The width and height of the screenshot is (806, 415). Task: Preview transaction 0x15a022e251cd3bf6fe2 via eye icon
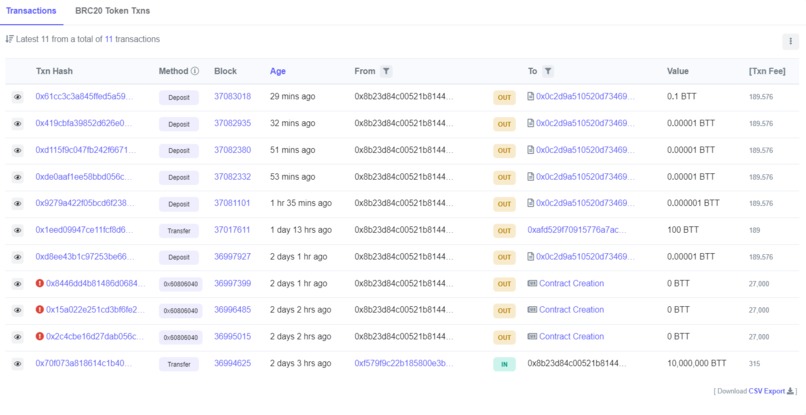pos(17,311)
